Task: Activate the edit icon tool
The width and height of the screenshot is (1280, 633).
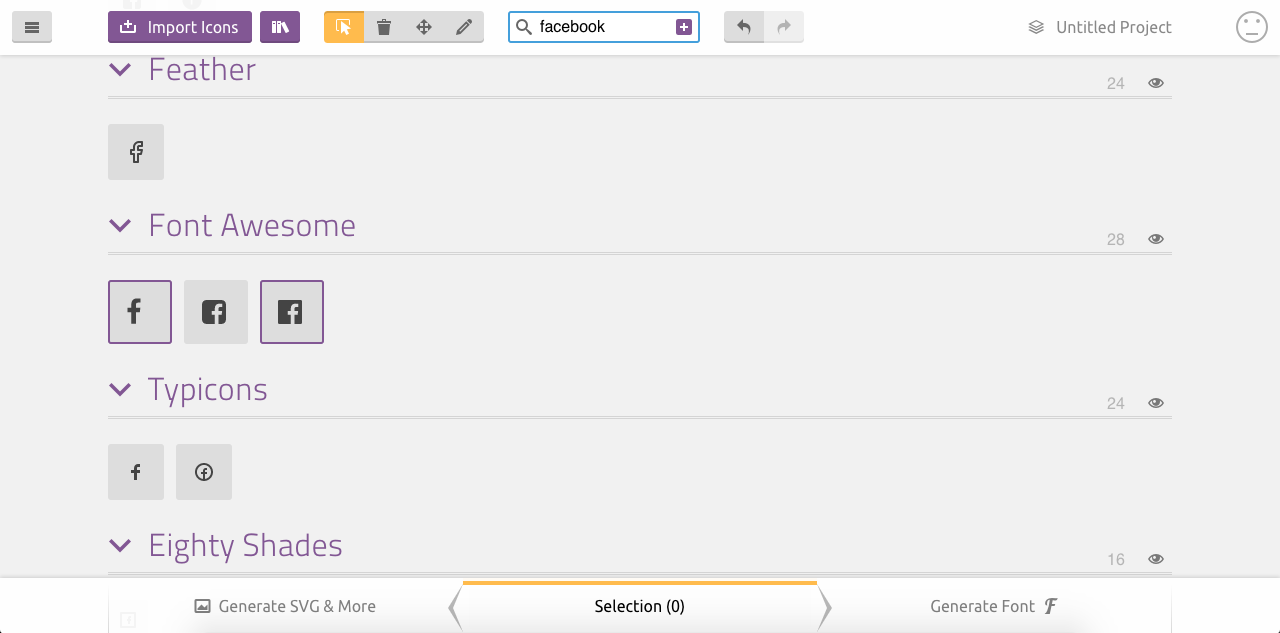Action: pyautogui.click(x=463, y=27)
